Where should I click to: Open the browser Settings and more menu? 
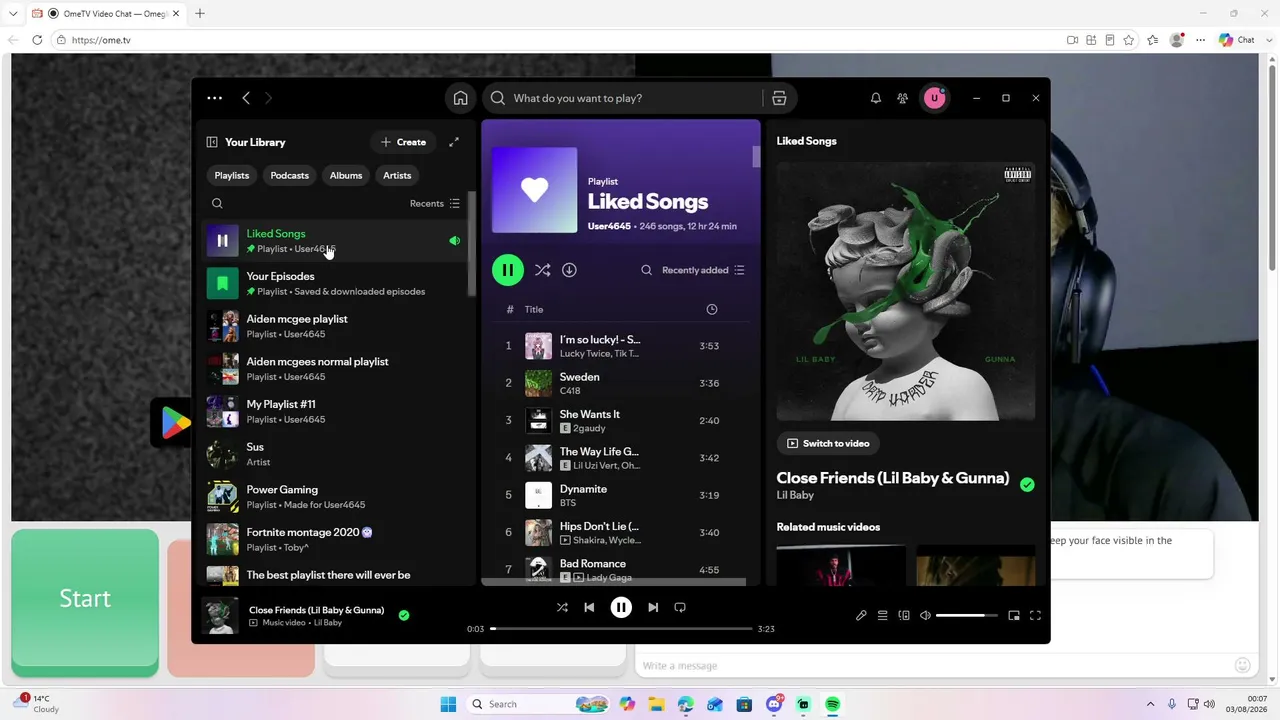(1200, 40)
